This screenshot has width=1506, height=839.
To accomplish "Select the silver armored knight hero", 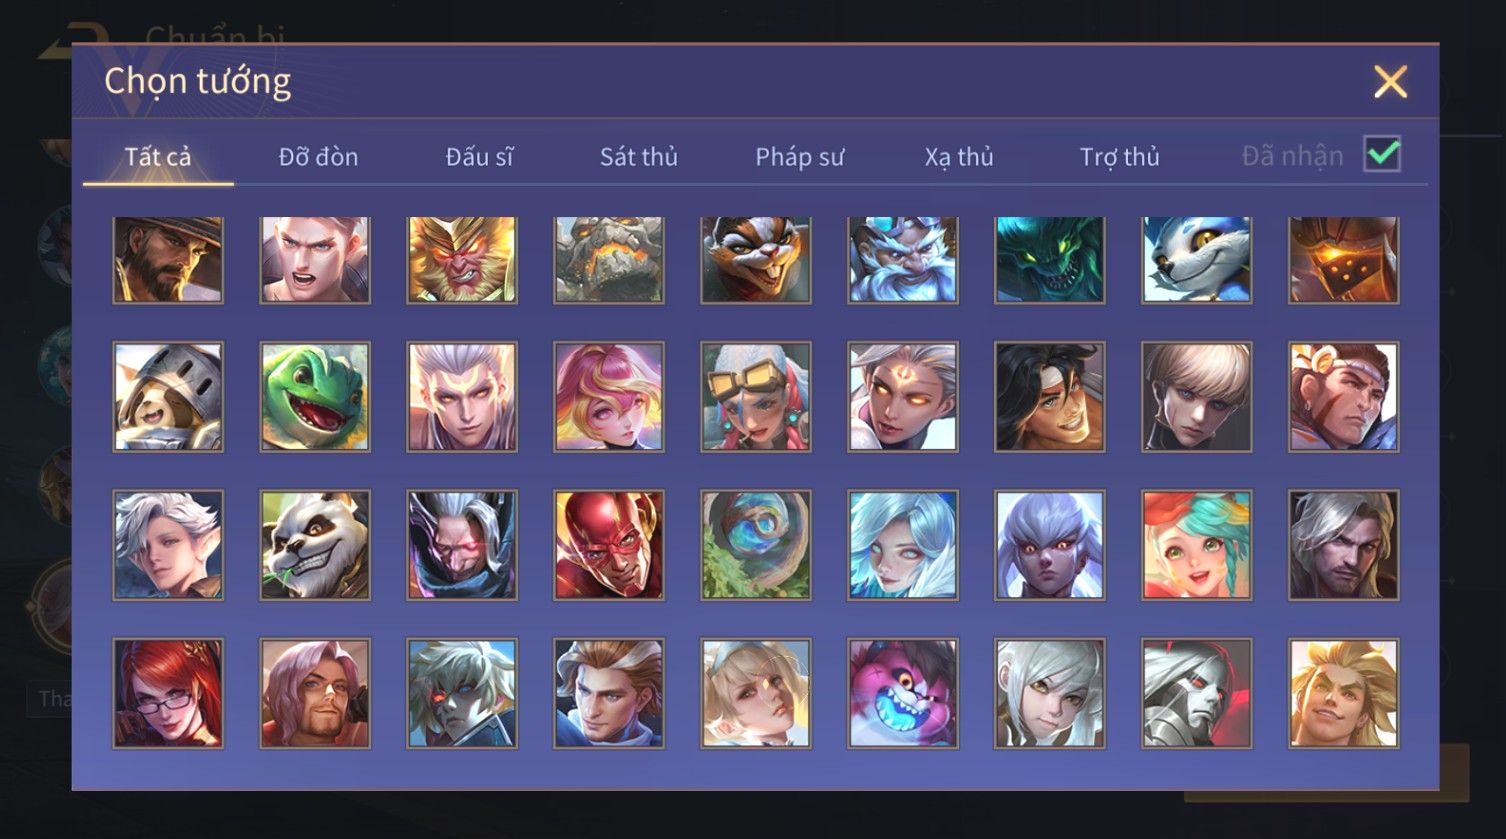I will click(1197, 693).
